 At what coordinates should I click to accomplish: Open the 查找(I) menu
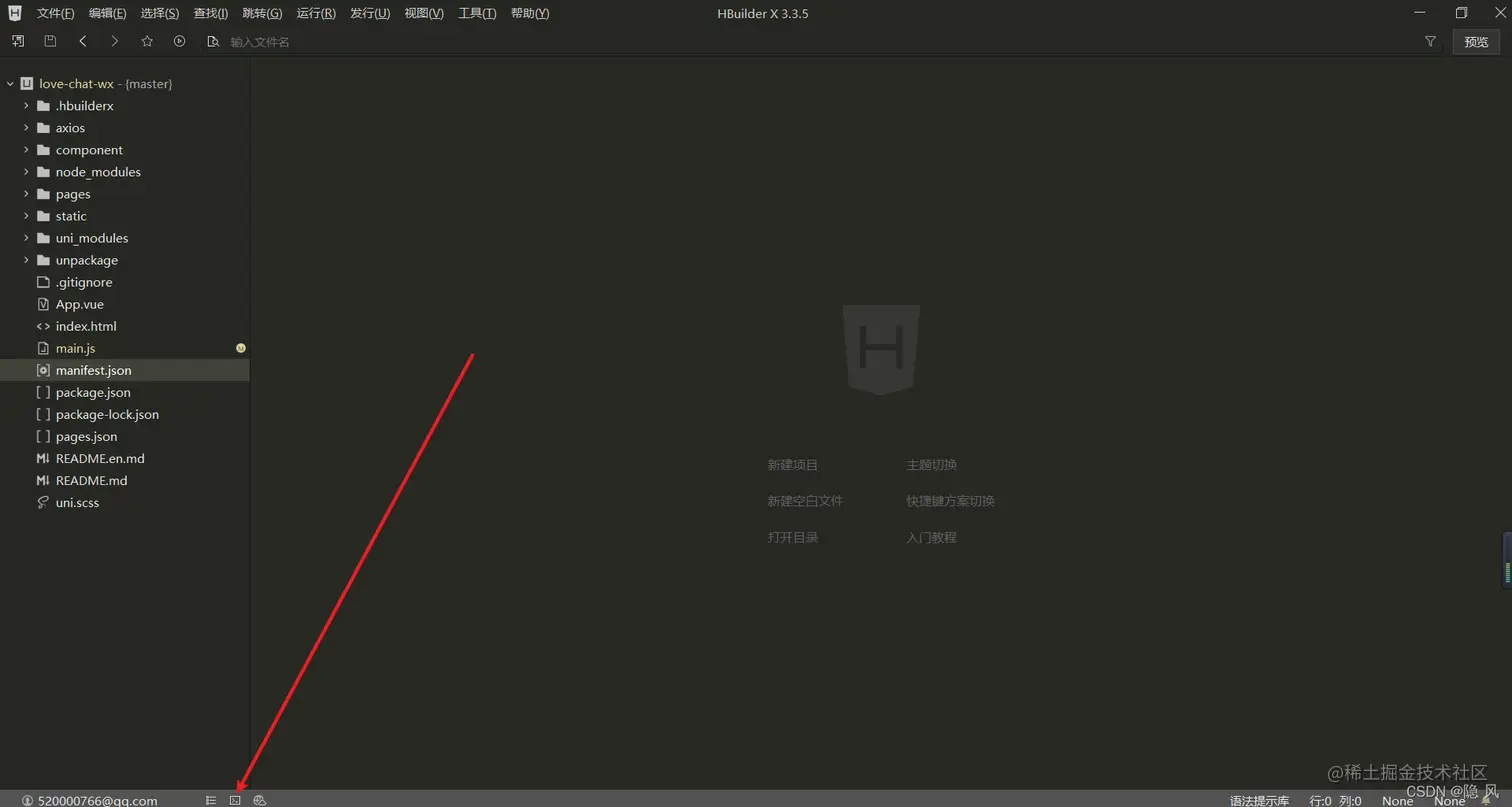click(x=211, y=13)
